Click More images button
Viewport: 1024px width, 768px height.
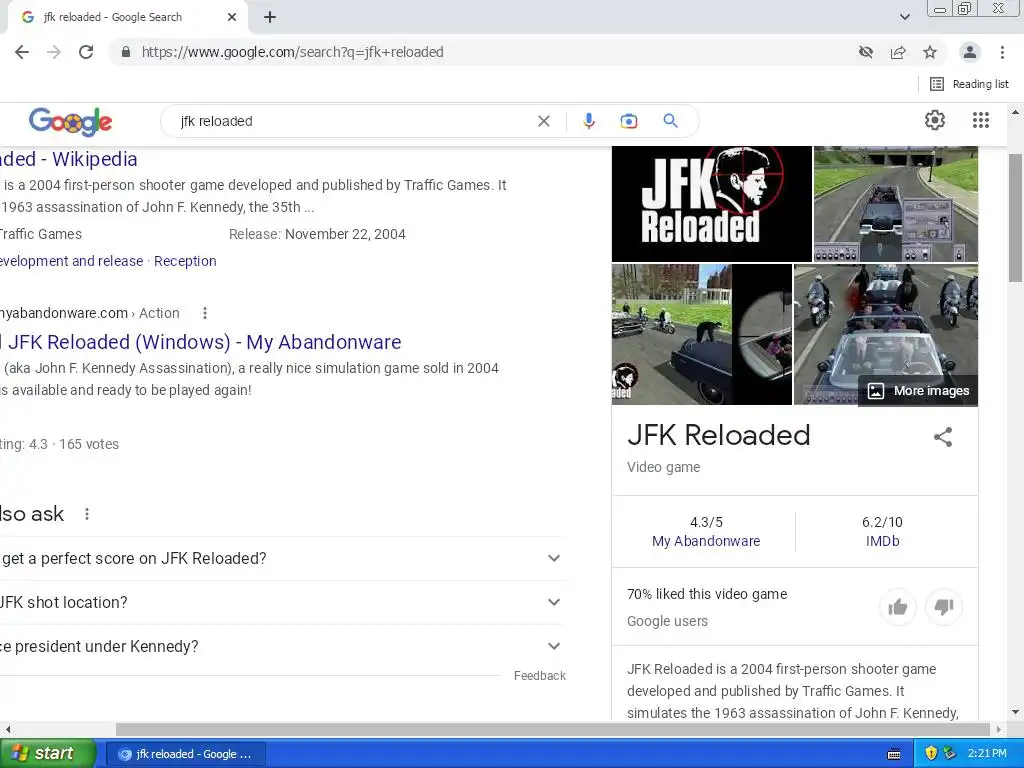click(x=918, y=391)
